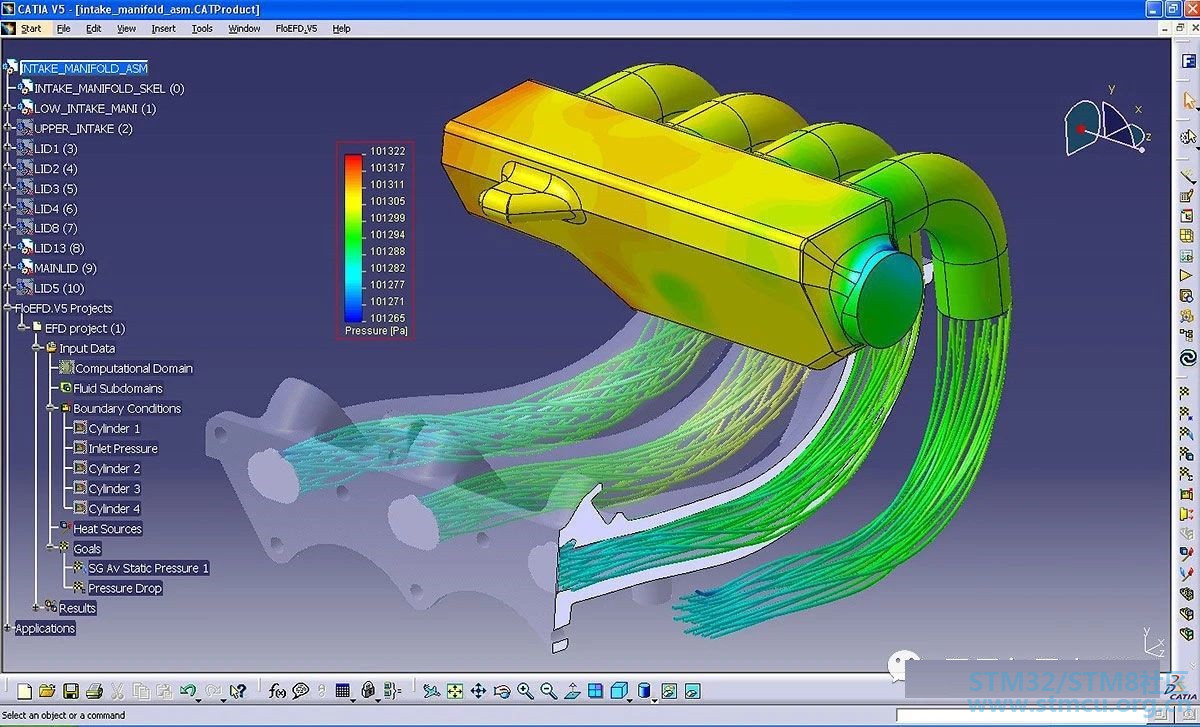Expand the Results tree node
Viewport: 1200px width, 727px height.
pyautogui.click(x=36, y=608)
